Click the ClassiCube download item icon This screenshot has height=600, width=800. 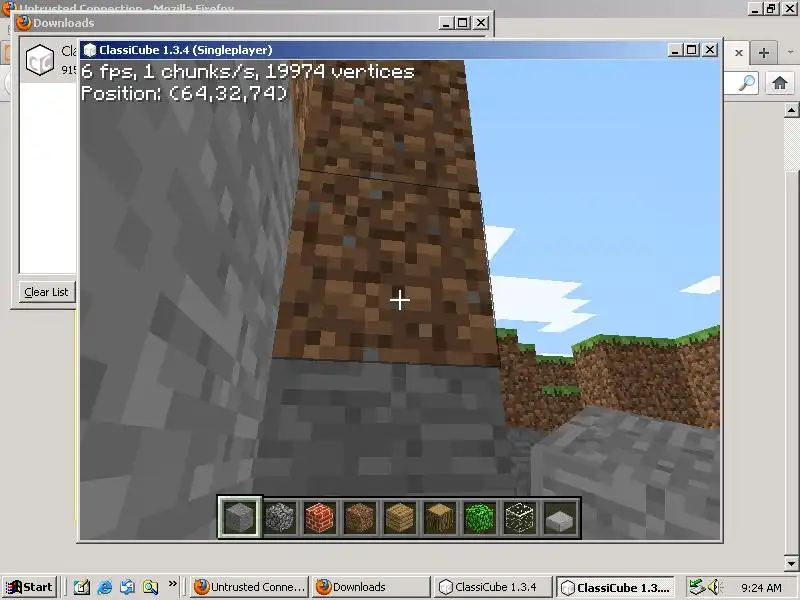[40, 60]
